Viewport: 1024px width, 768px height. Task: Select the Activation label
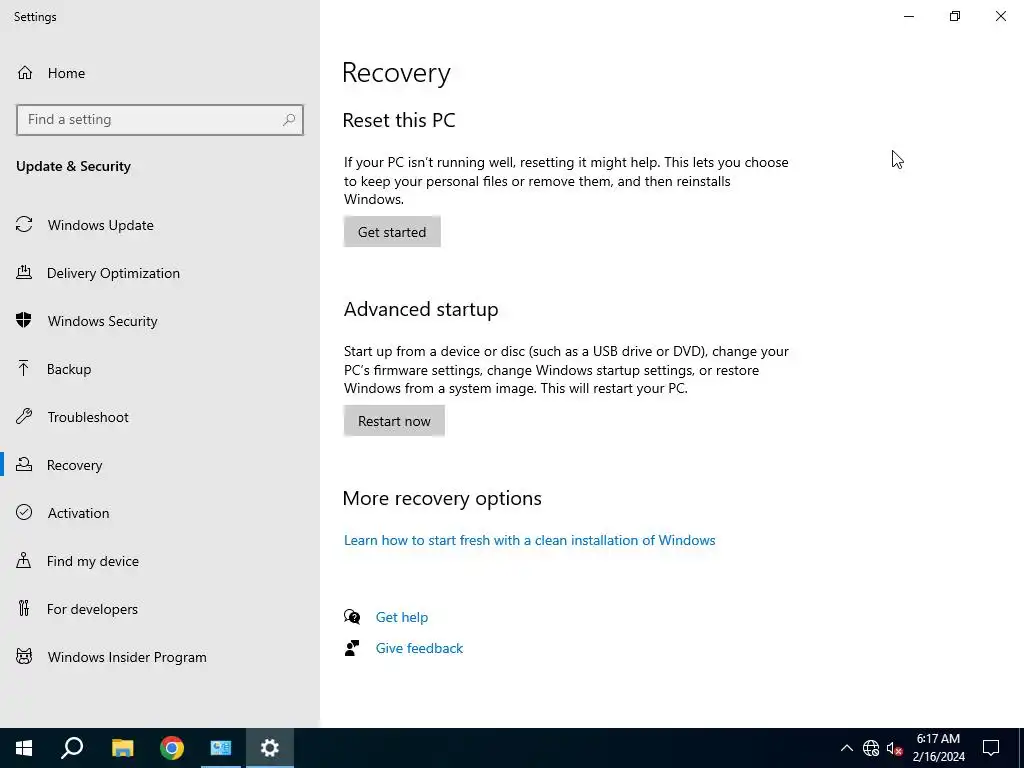(x=78, y=513)
